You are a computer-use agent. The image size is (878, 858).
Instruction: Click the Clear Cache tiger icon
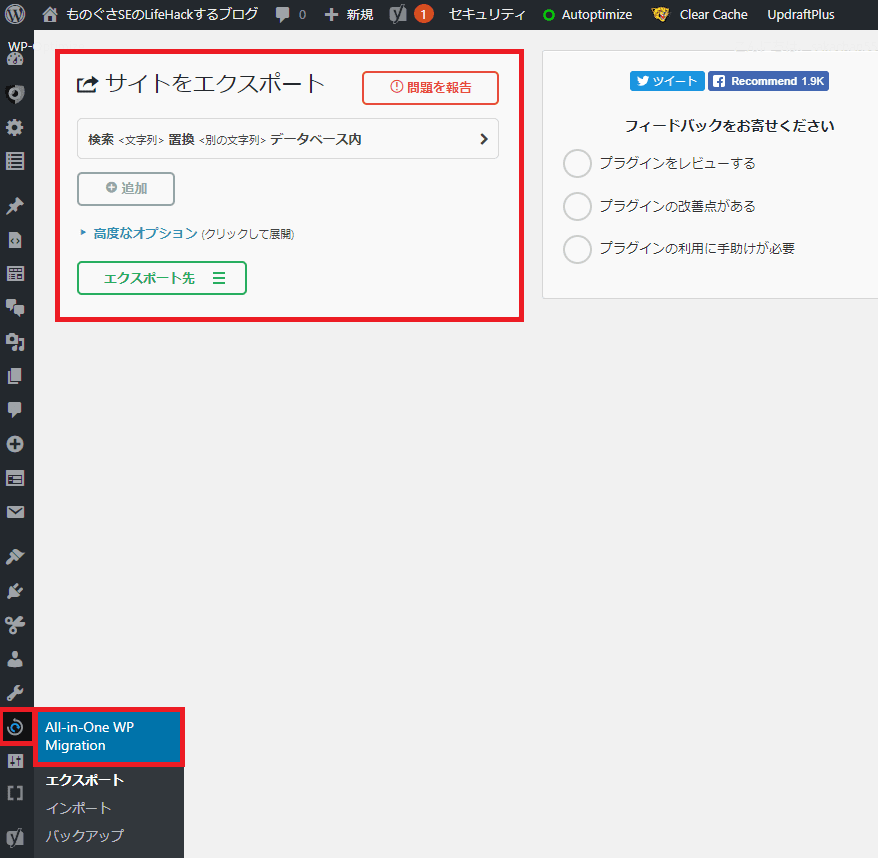pyautogui.click(x=659, y=14)
